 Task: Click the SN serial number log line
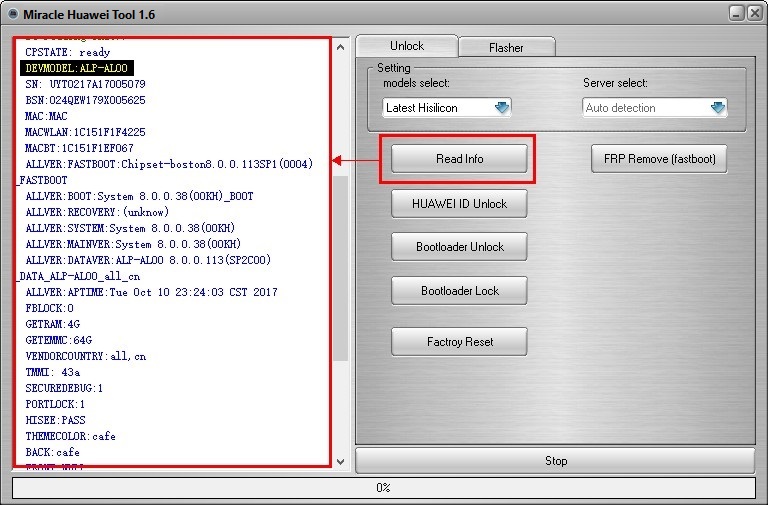point(85,84)
